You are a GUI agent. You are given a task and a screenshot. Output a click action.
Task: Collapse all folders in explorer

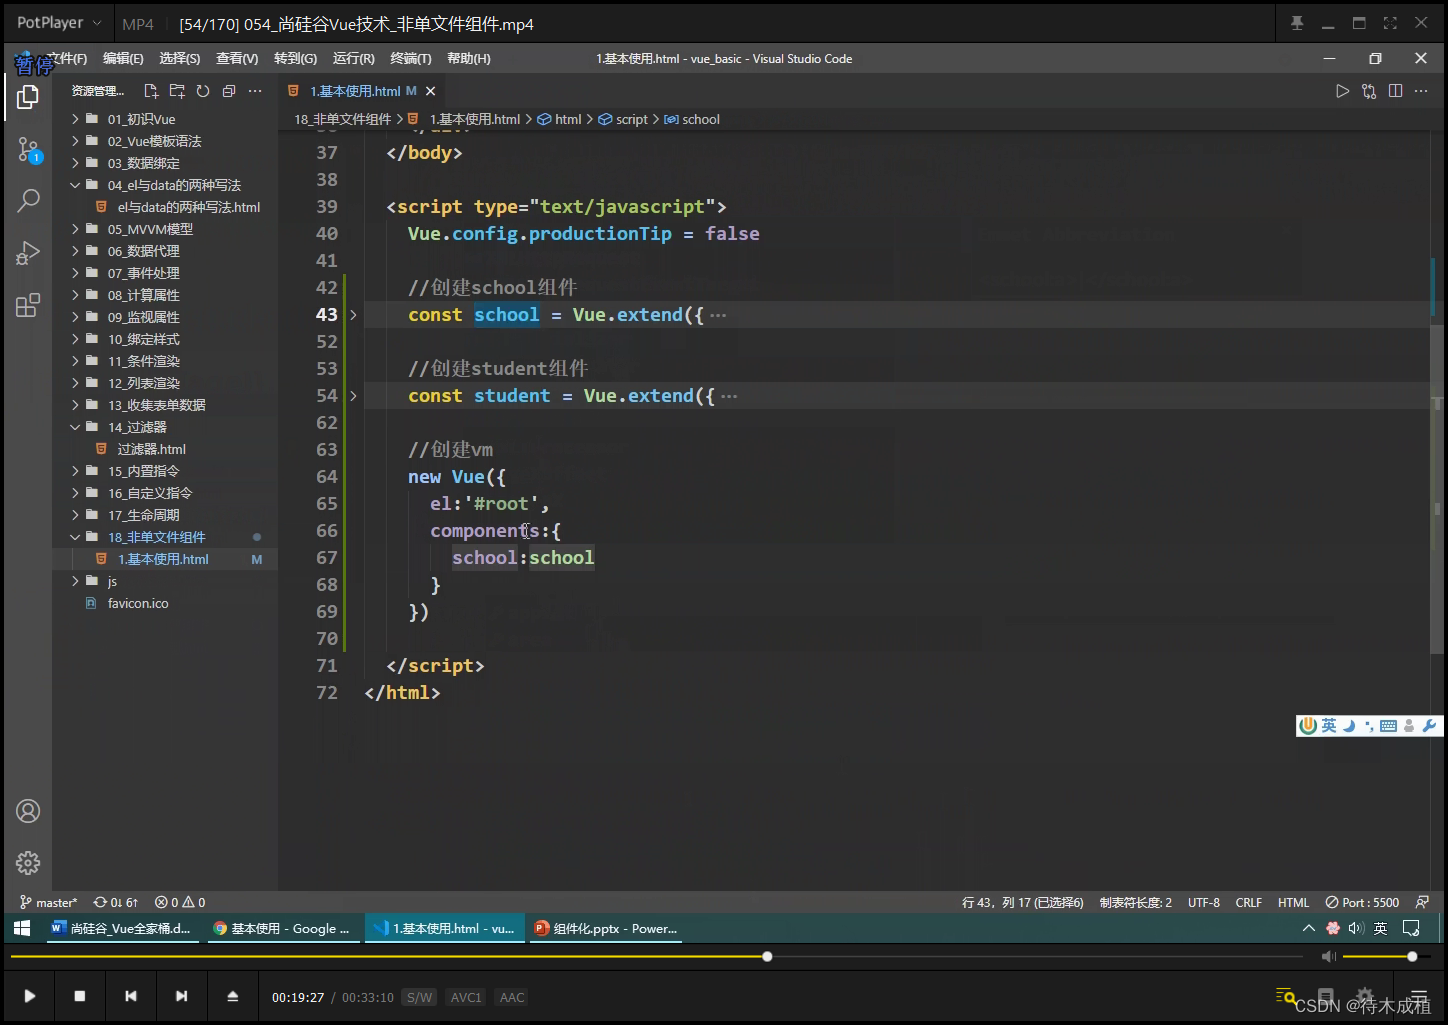pos(229,91)
